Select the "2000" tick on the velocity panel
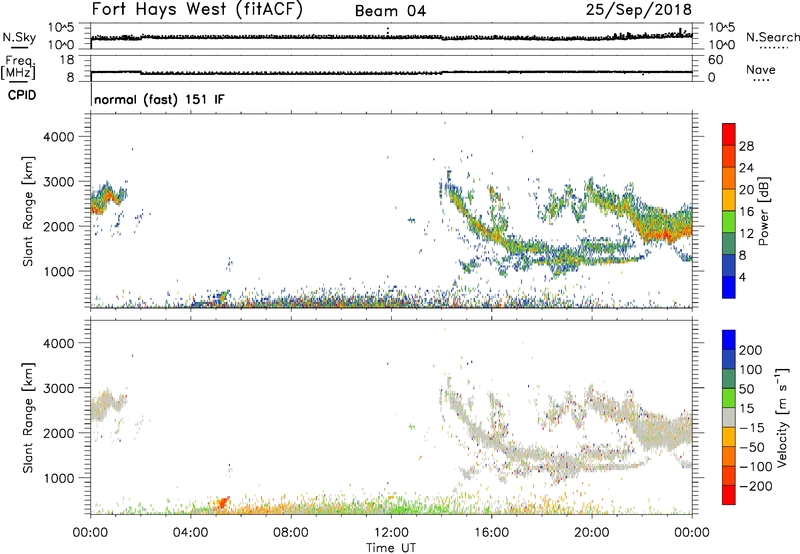Viewport: 800px width, 554px height. [58, 433]
